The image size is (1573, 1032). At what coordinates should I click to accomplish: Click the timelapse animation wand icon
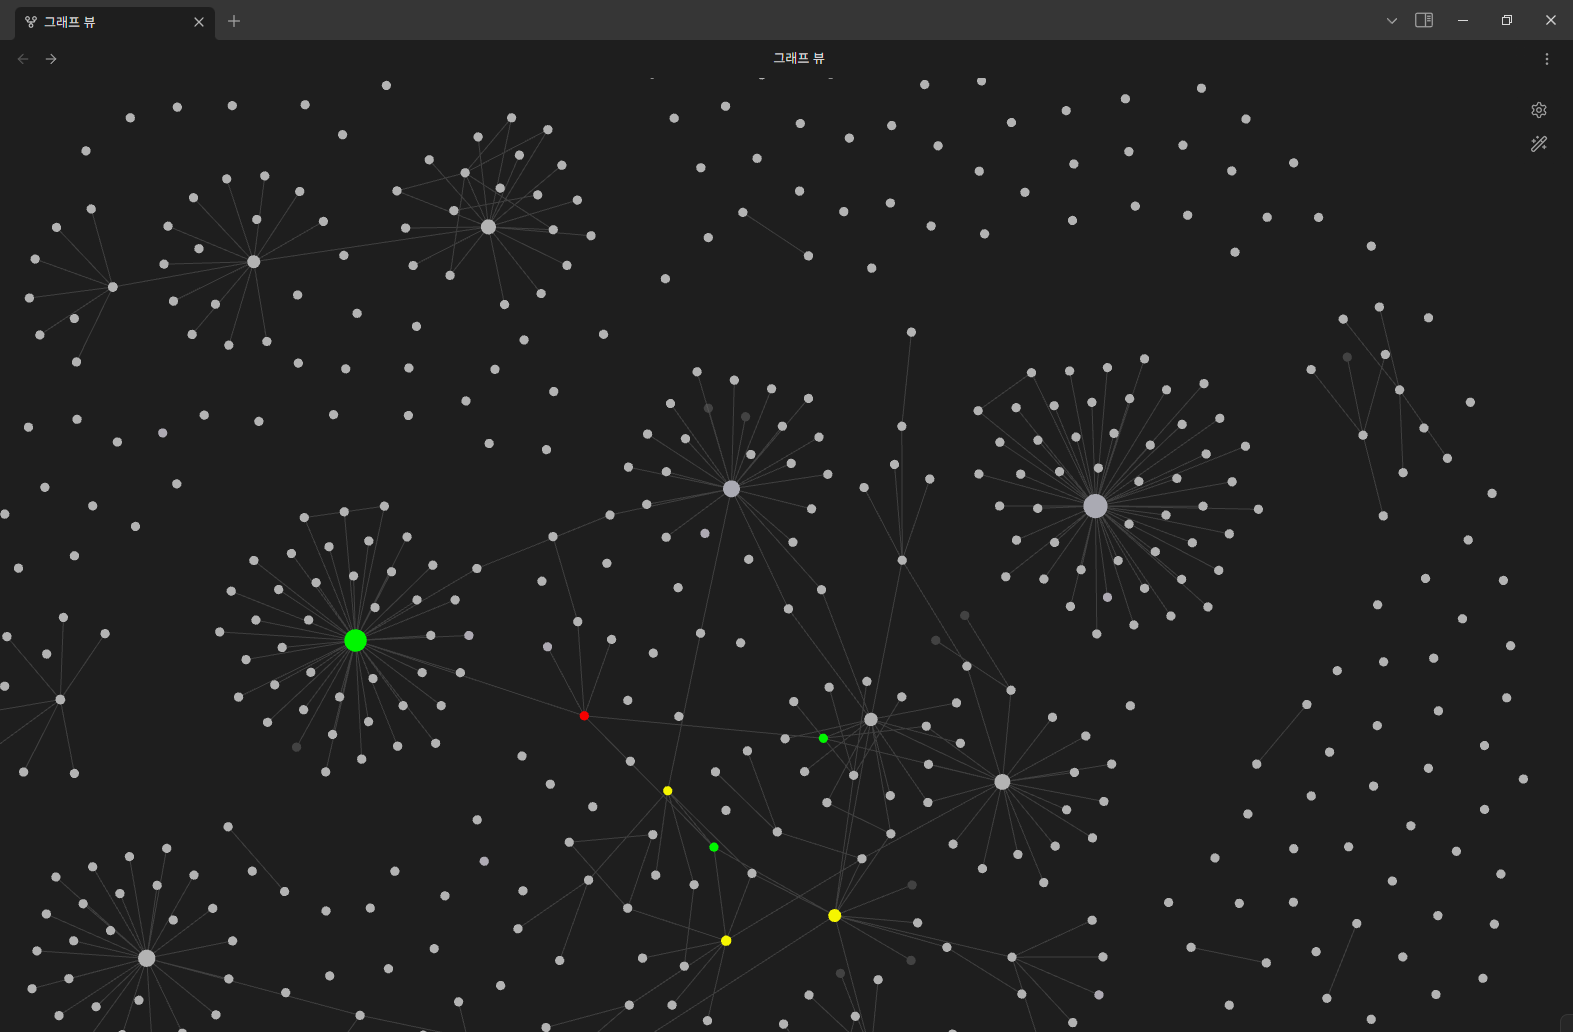[1539, 144]
